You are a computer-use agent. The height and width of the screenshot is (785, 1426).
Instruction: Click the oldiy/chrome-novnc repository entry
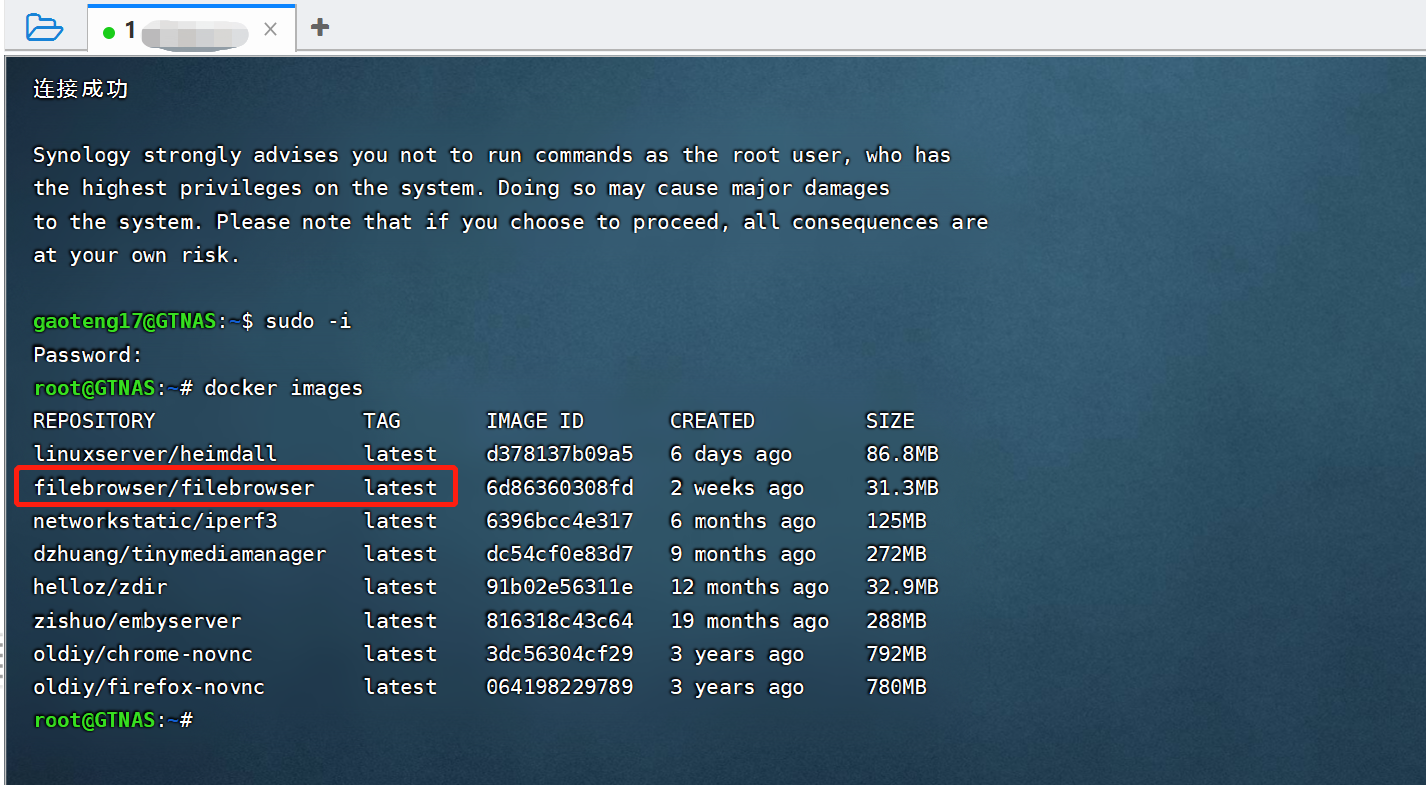pyautogui.click(x=143, y=654)
